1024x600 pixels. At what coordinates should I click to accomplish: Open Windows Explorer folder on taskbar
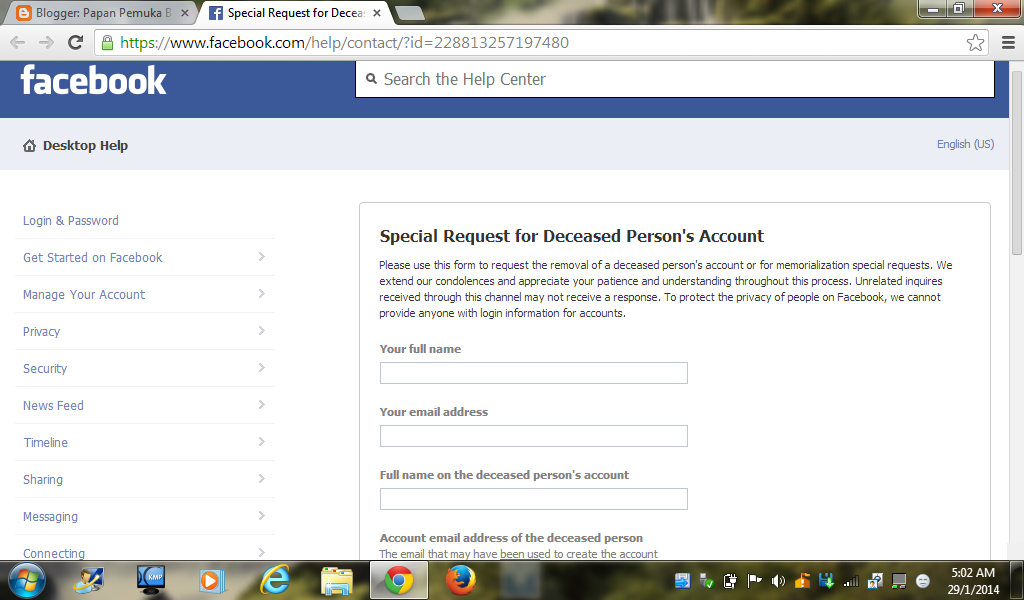(337, 580)
